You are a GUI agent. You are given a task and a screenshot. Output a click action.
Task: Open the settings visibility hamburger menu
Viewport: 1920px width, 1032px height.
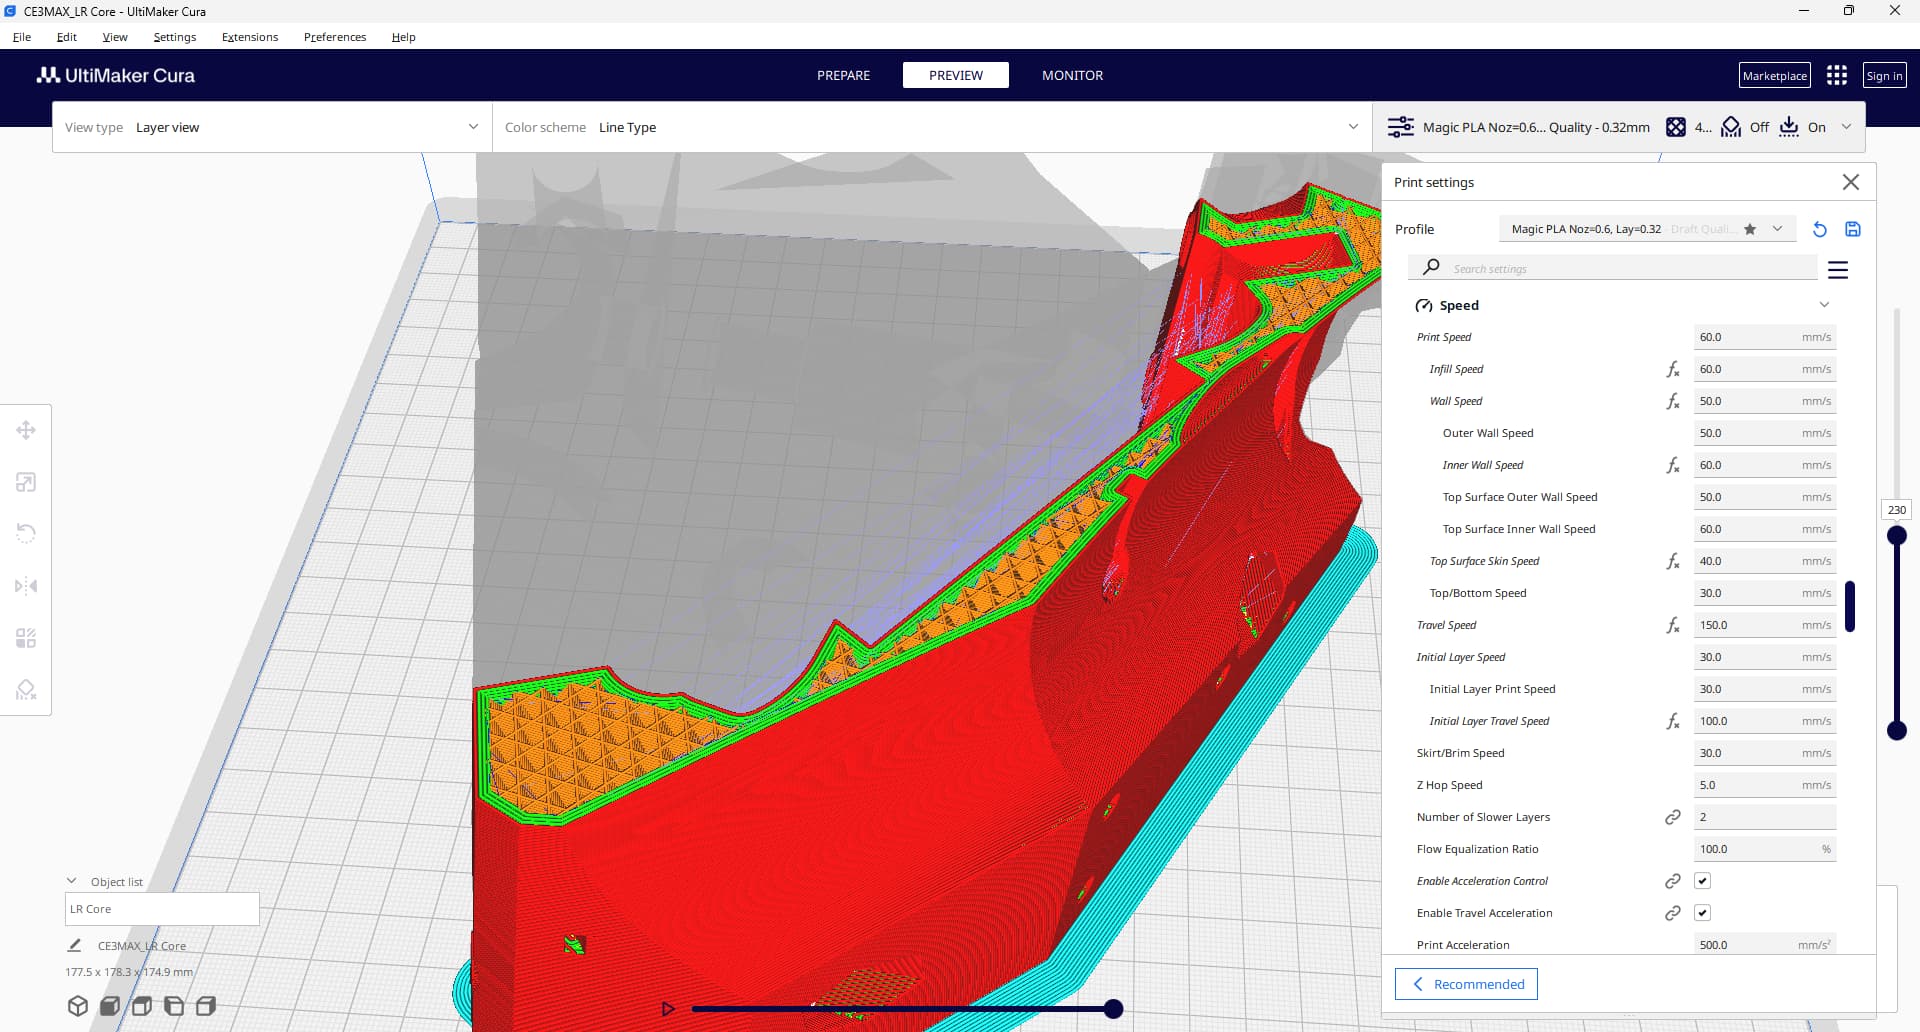tap(1837, 269)
